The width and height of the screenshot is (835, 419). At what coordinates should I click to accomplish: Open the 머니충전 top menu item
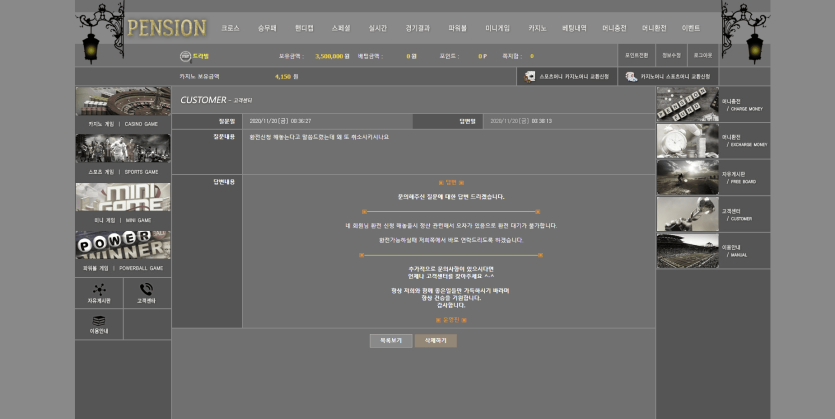coord(614,28)
